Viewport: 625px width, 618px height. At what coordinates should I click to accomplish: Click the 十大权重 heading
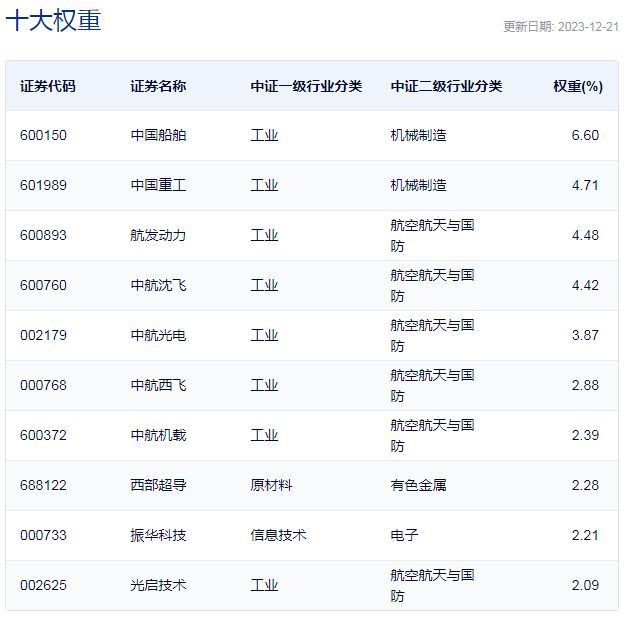click(x=53, y=20)
